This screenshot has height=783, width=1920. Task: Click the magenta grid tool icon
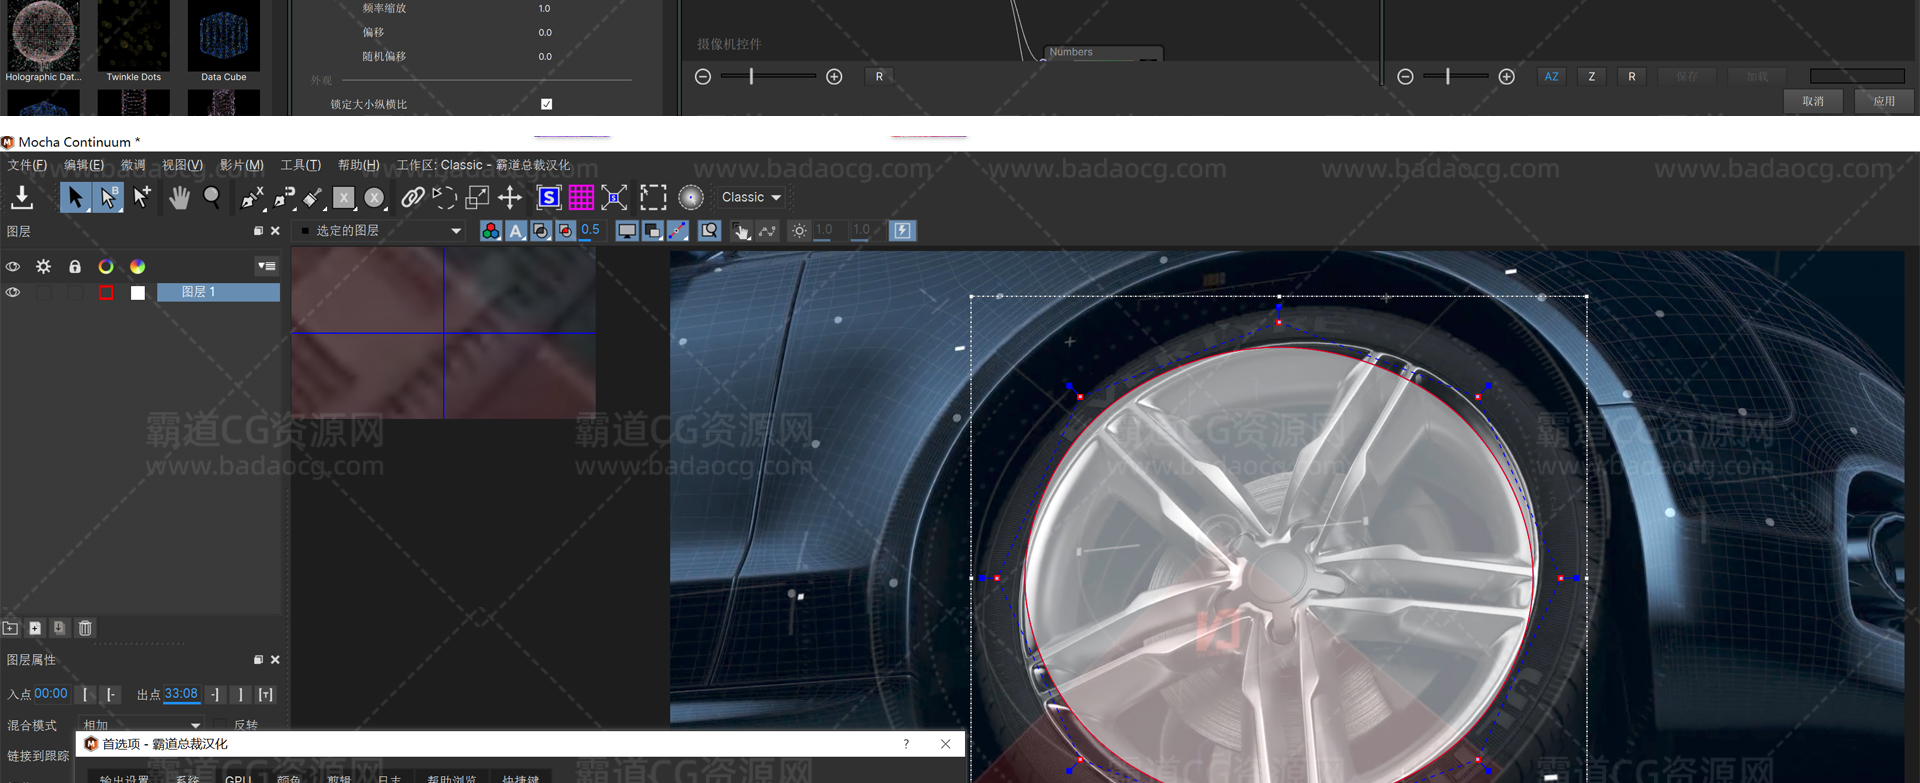pos(581,198)
